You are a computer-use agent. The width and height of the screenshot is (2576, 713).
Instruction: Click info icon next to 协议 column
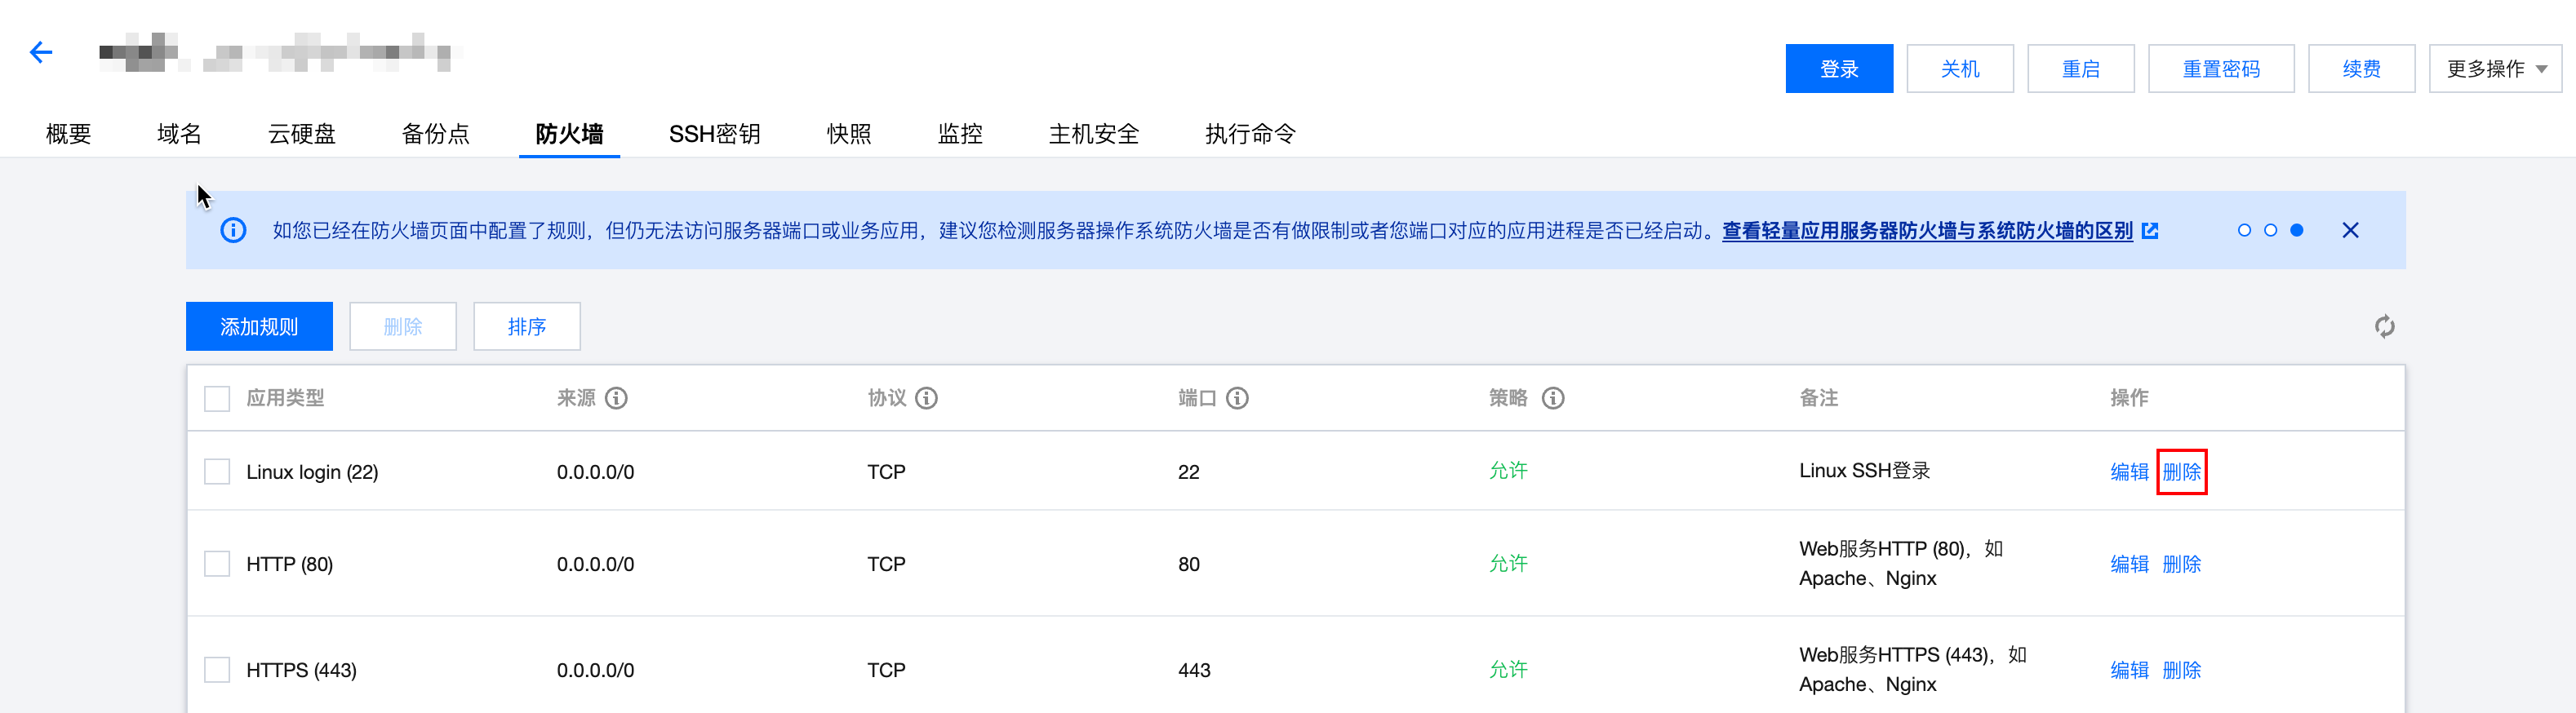927,398
